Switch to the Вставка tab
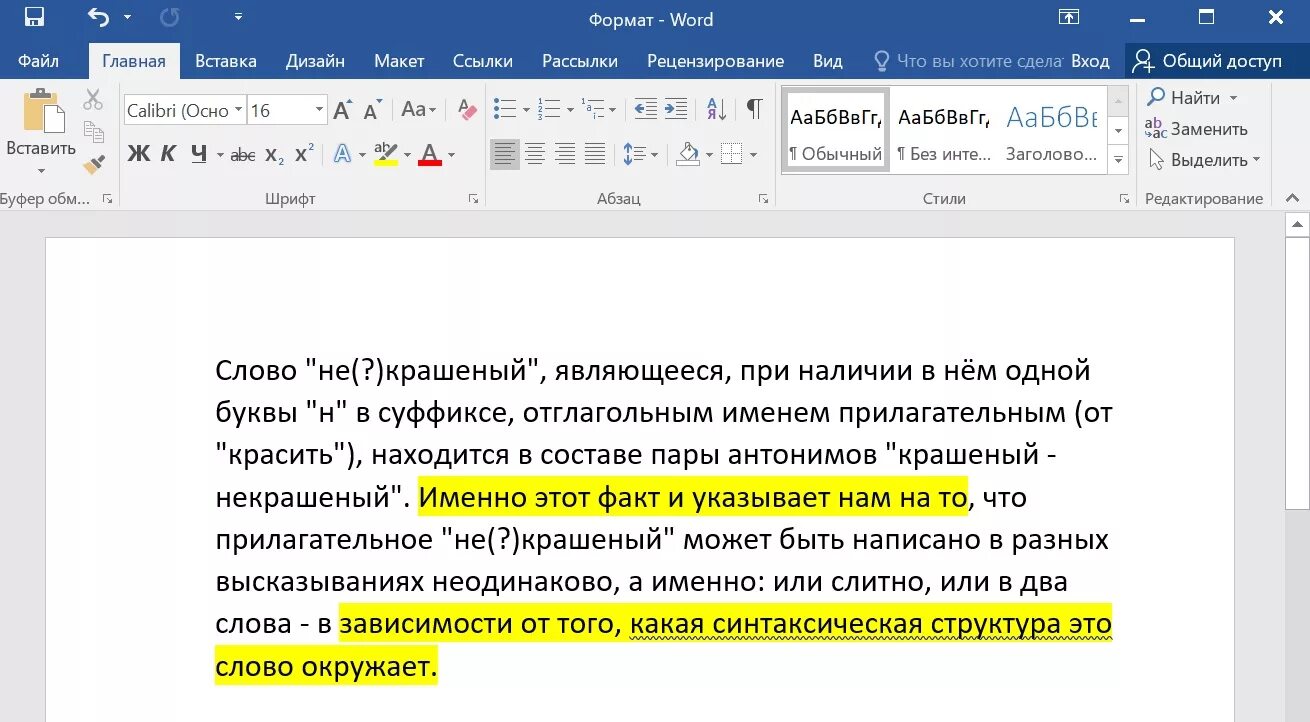Viewport: 1310px width, 722px height. coord(225,61)
